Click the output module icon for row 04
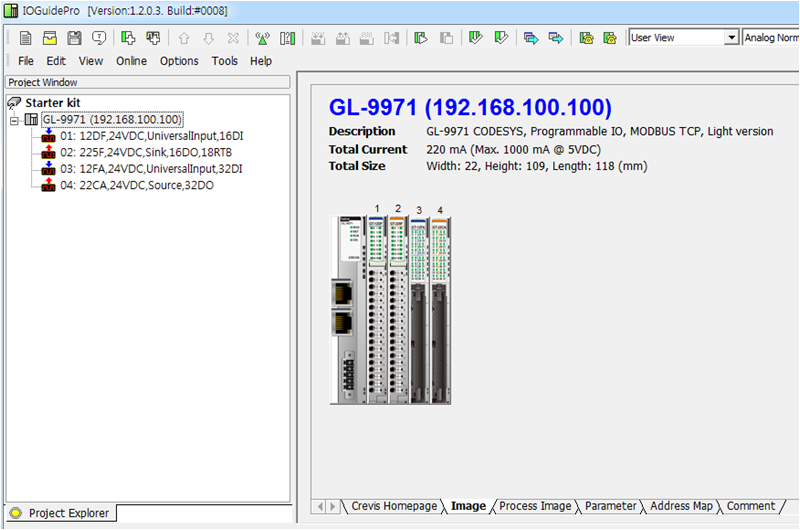 (48, 185)
